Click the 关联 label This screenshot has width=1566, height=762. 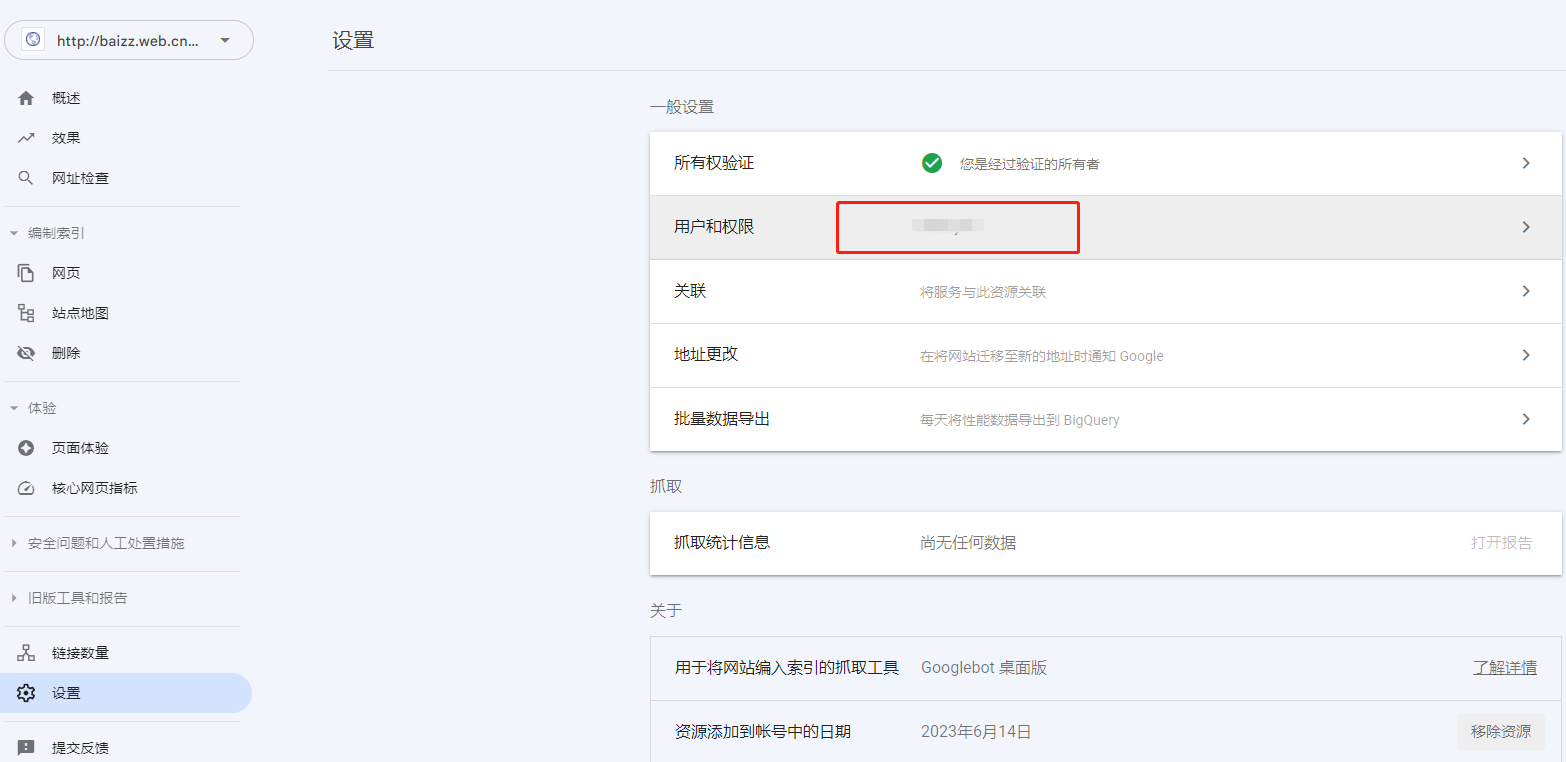pyautogui.click(x=690, y=291)
